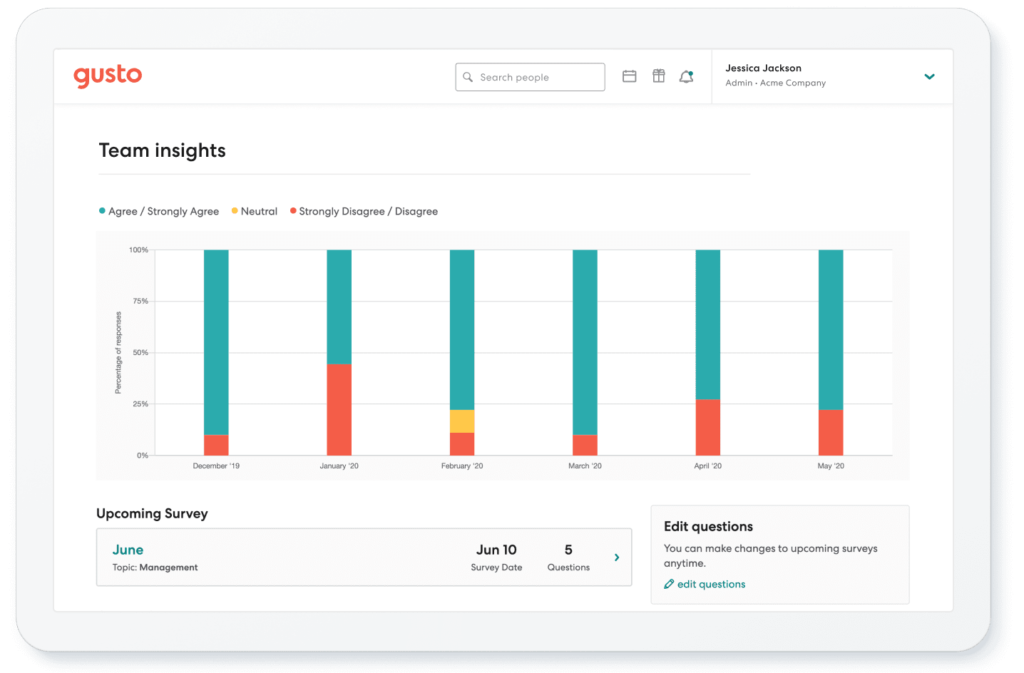
Task: Click the search magnifier icon
Action: [468, 76]
